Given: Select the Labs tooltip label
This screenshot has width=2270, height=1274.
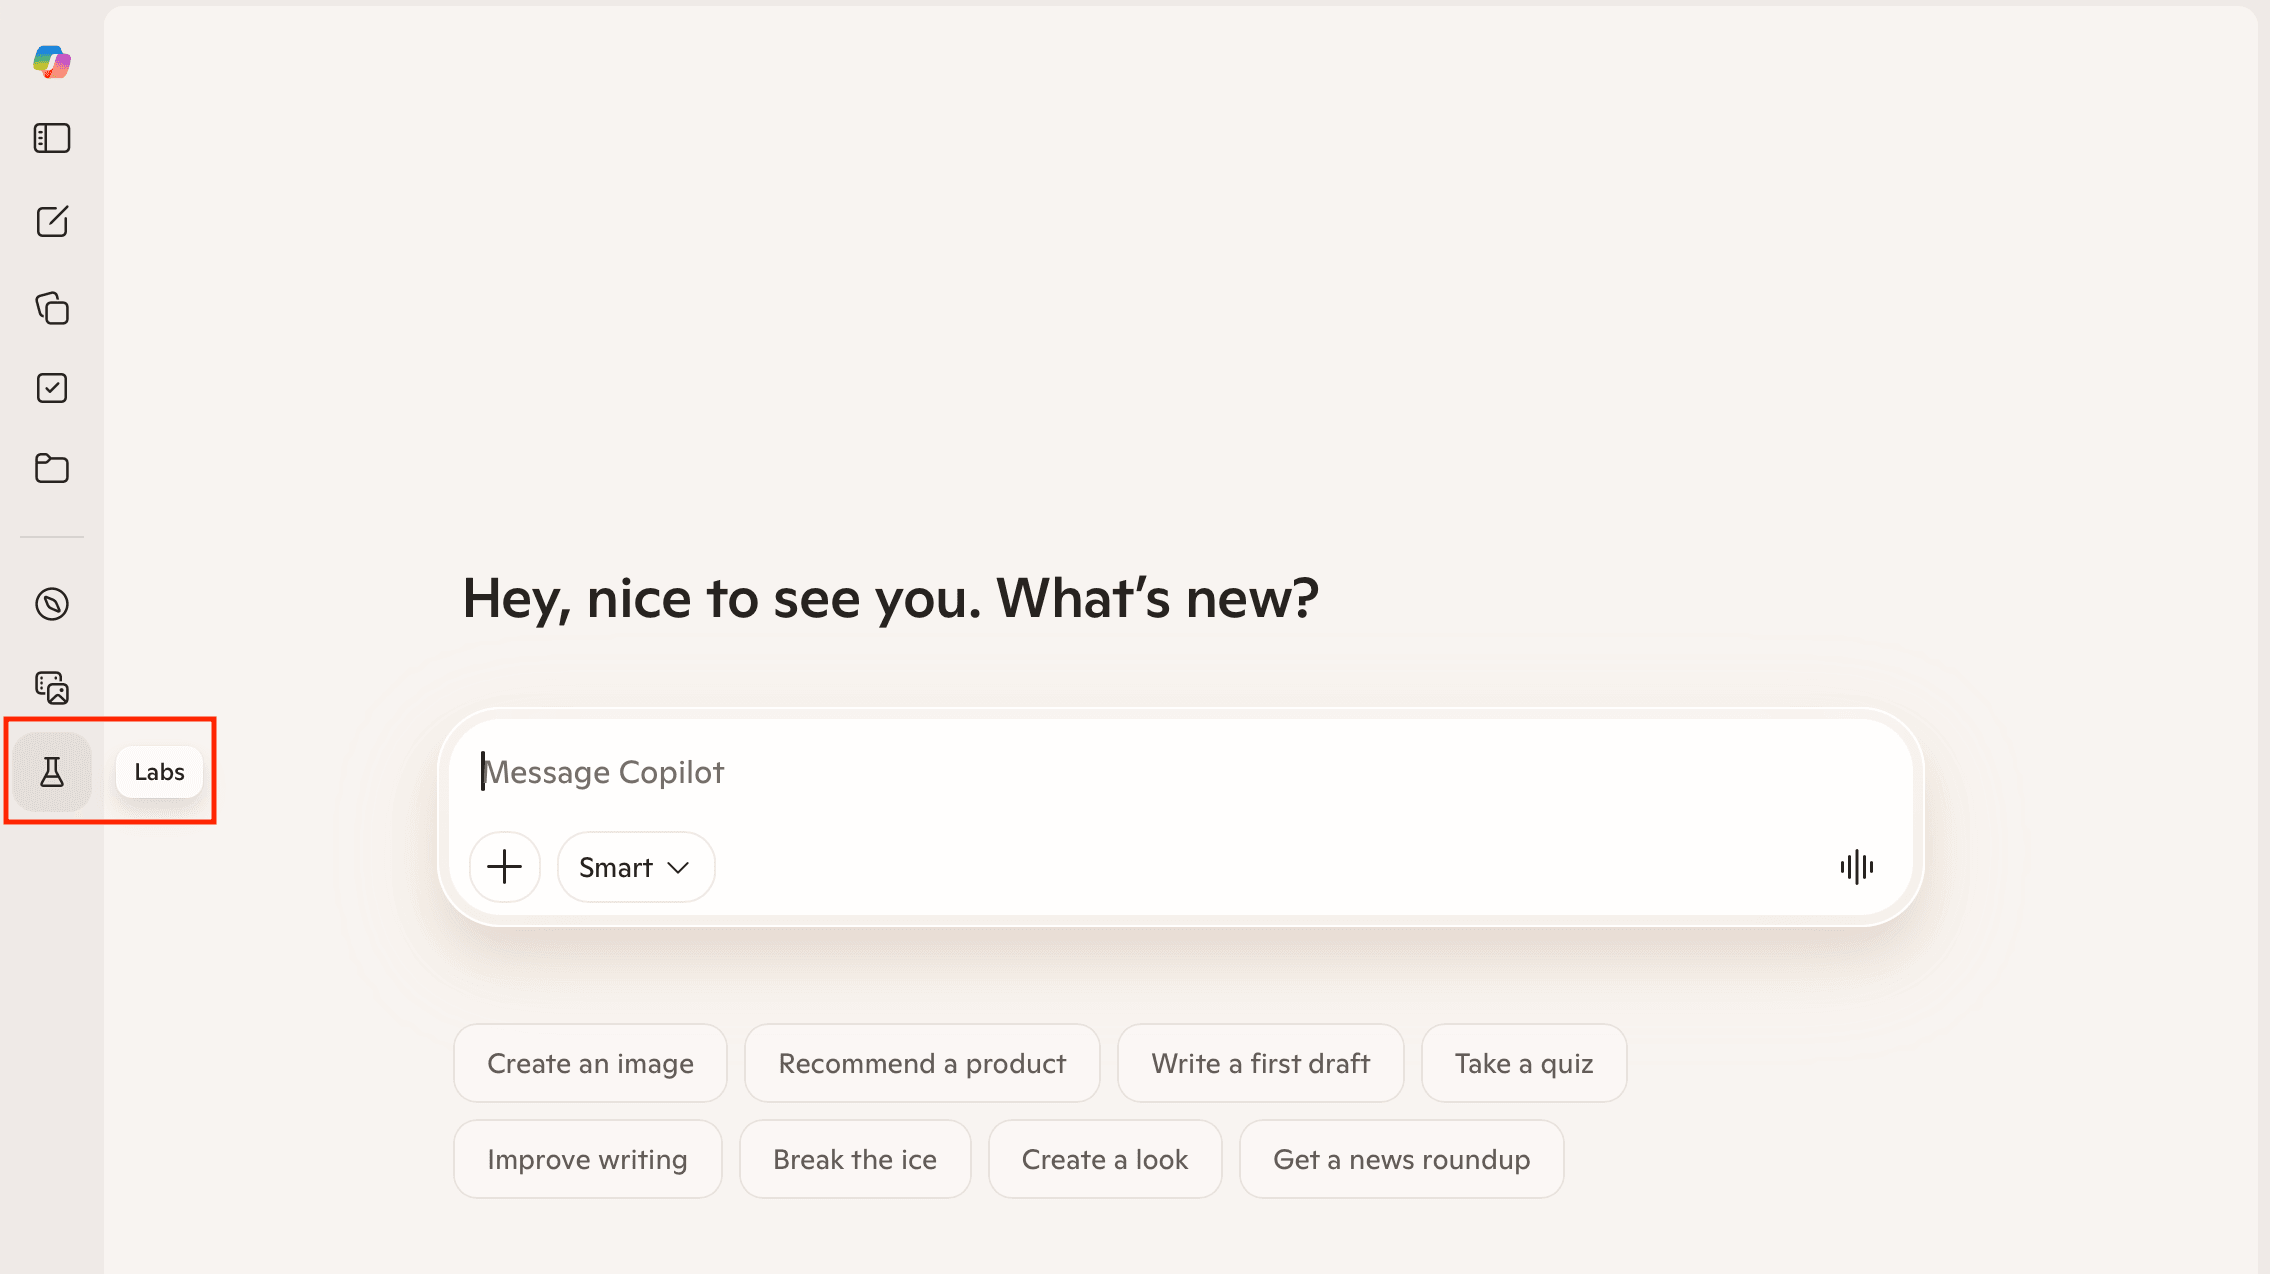Looking at the screenshot, I should pyautogui.click(x=159, y=771).
